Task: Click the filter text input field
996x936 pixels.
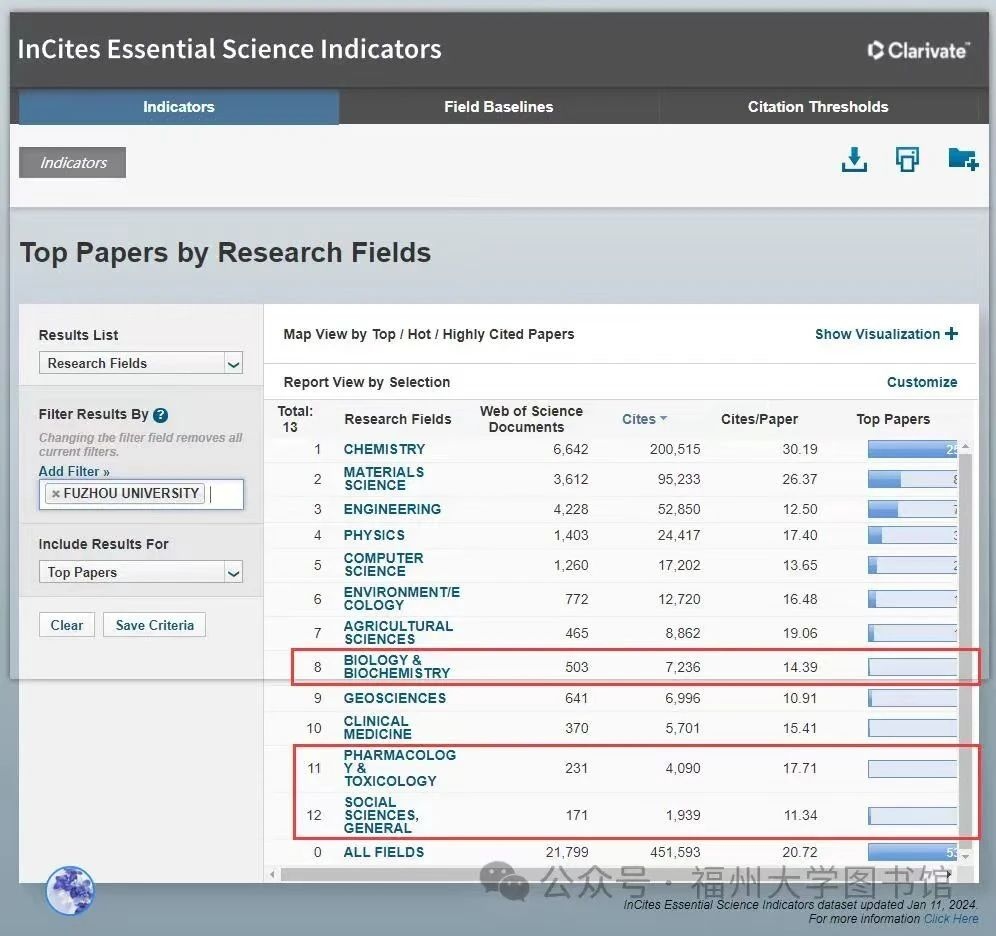Action: click(224, 494)
